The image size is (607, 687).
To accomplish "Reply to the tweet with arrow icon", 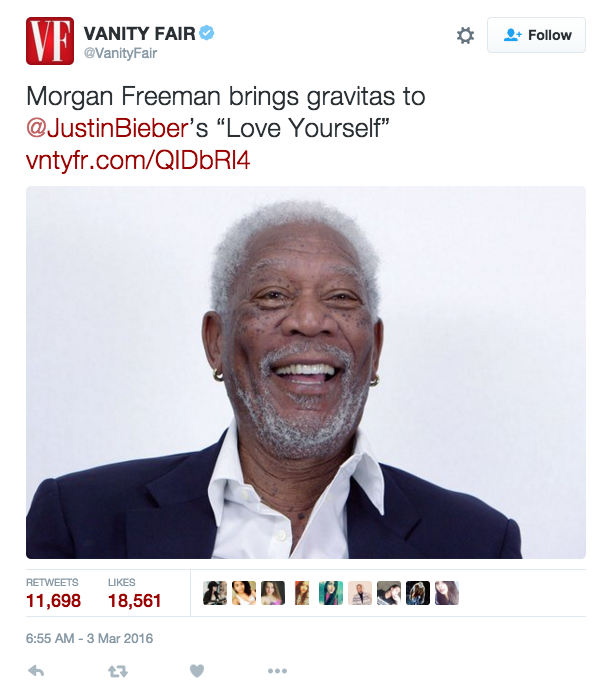I will [36, 670].
